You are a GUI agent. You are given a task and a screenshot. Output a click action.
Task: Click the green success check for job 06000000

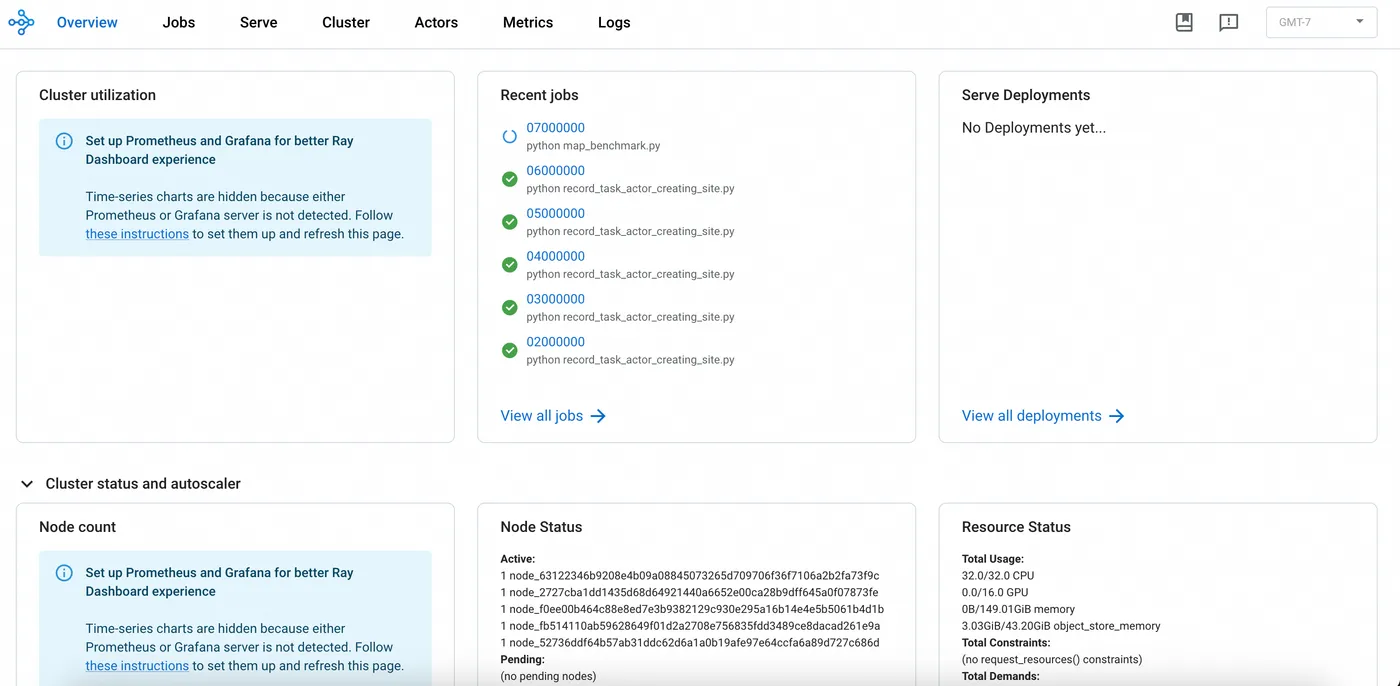509,179
